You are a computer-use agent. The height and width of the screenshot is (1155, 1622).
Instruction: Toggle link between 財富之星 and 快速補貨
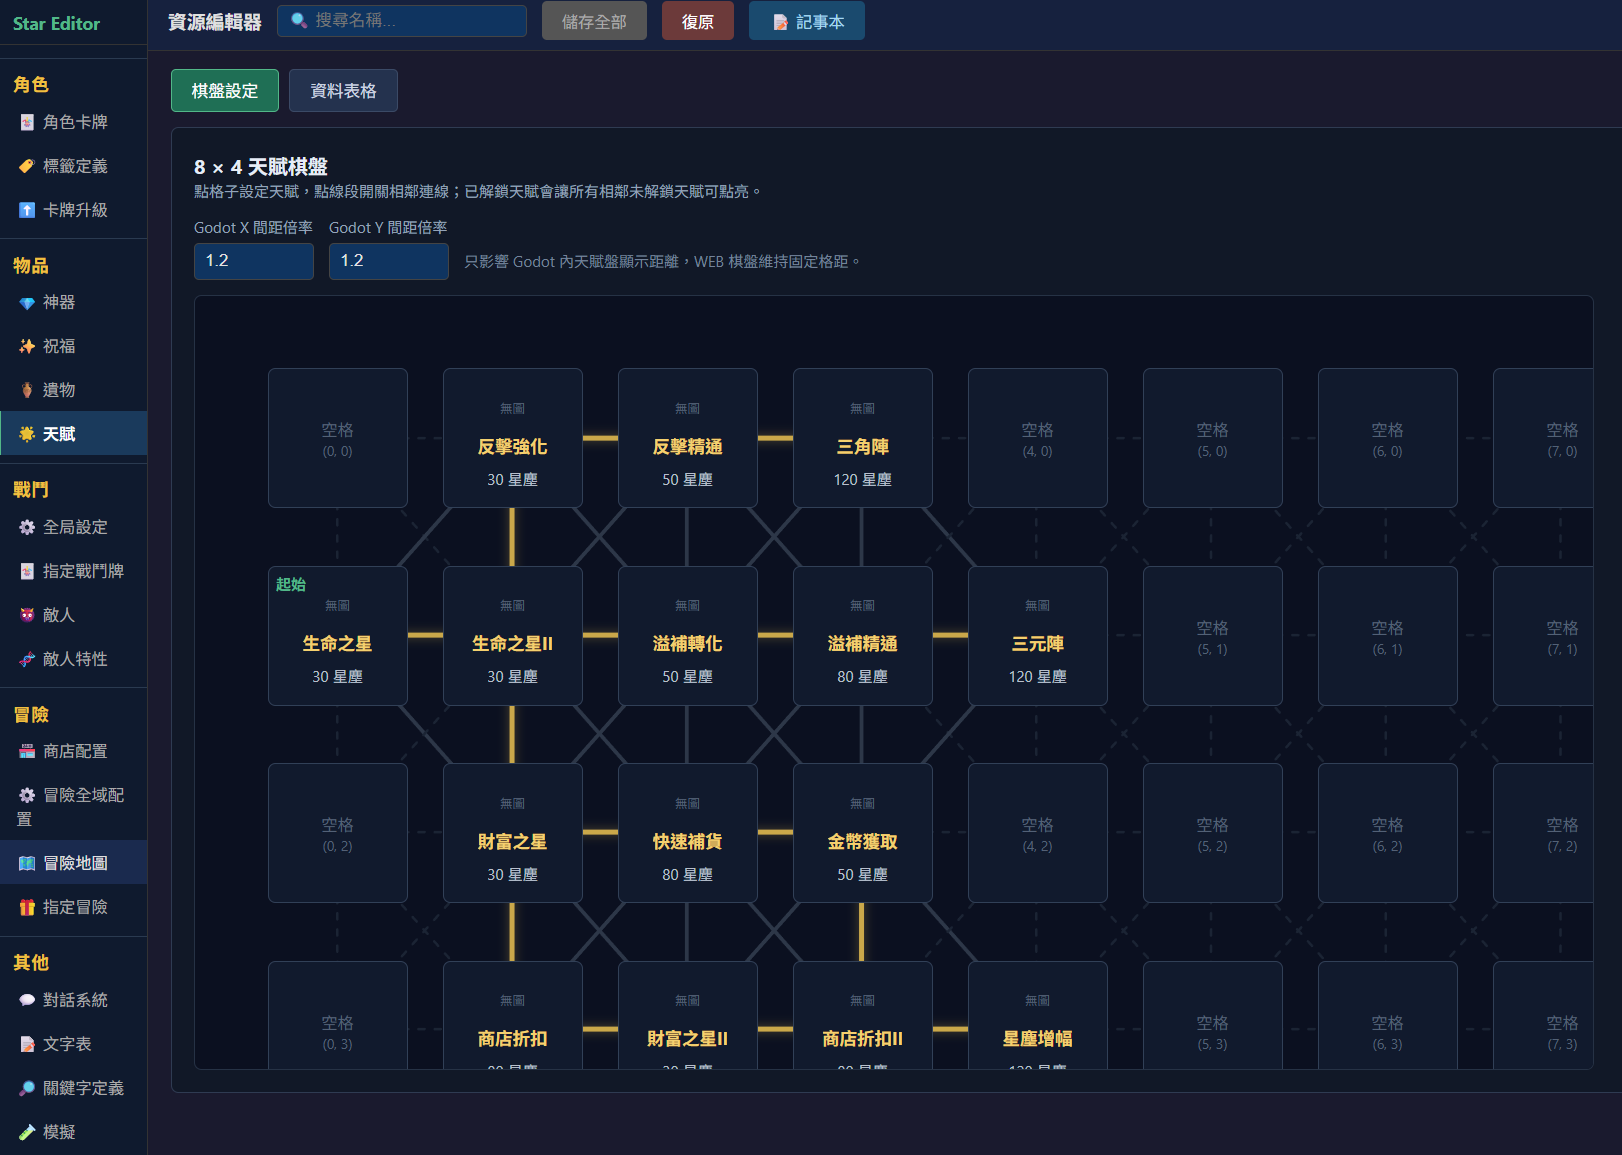[600, 832]
